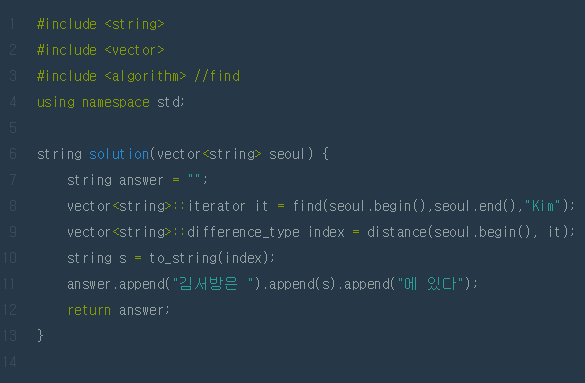Click the solution function name
585x383 pixels.
click(119, 154)
